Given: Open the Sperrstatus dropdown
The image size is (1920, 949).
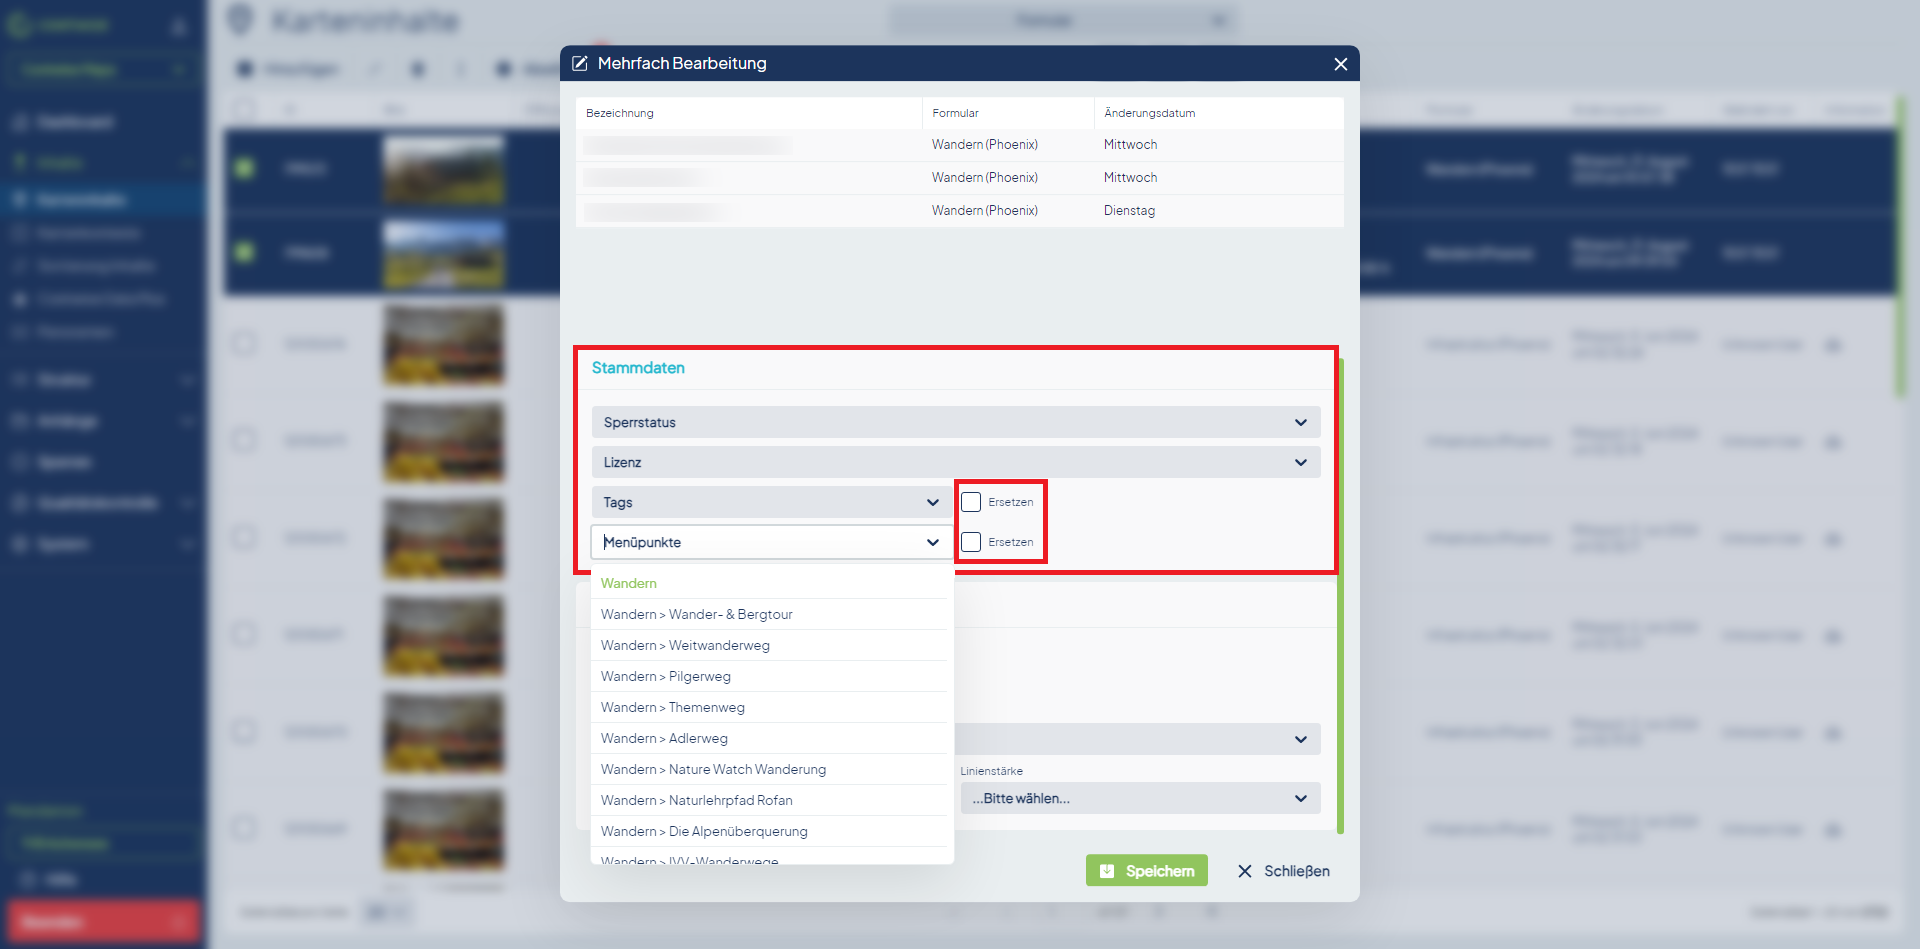Looking at the screenshot, I should pyautogui.click(x=956, y=422).
